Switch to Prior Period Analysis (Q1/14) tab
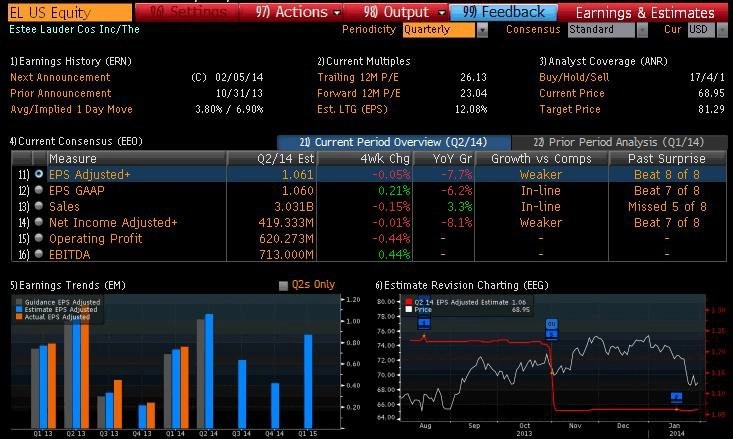The image size is (733, 439). coord(619,142)
